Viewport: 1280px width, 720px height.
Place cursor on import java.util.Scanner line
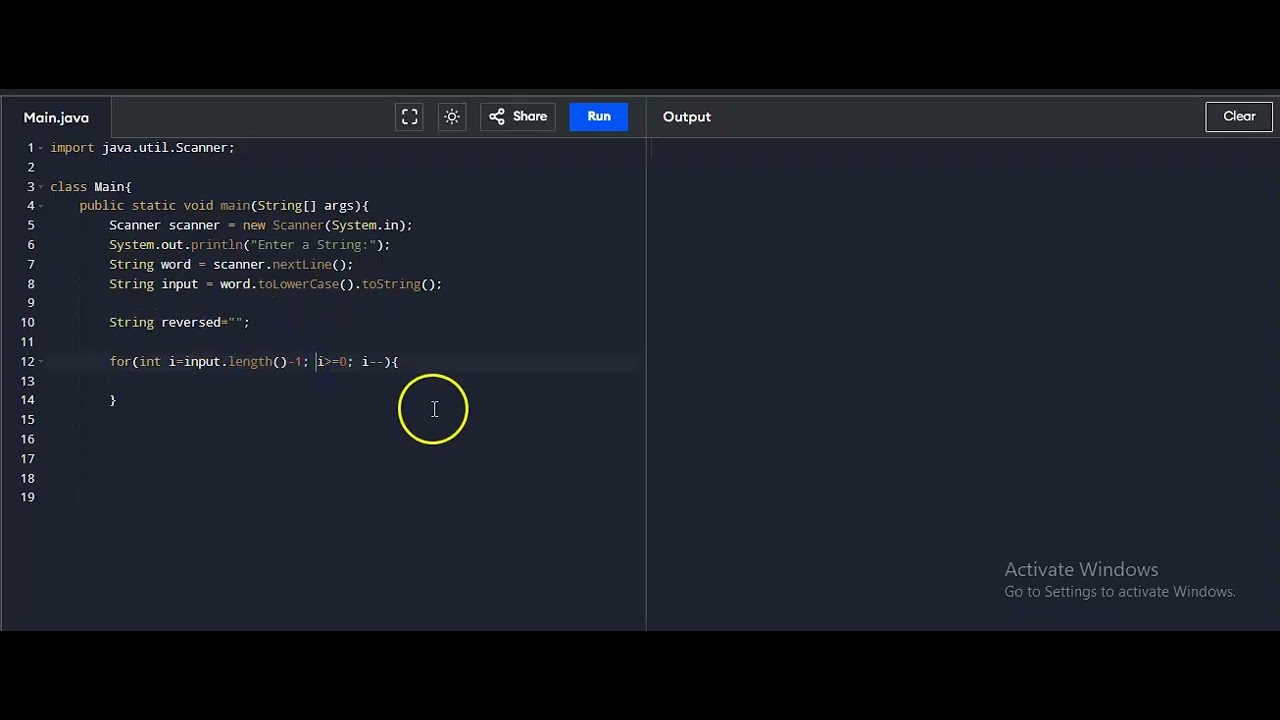[x=142, y=148]
